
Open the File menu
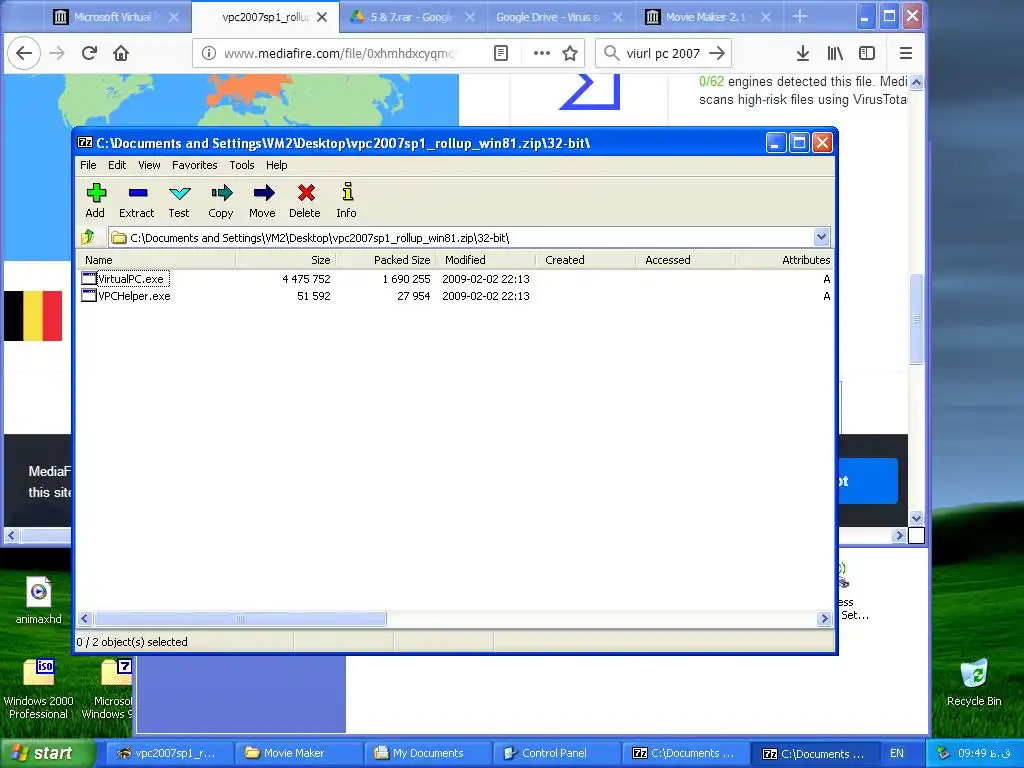point(88,165)
